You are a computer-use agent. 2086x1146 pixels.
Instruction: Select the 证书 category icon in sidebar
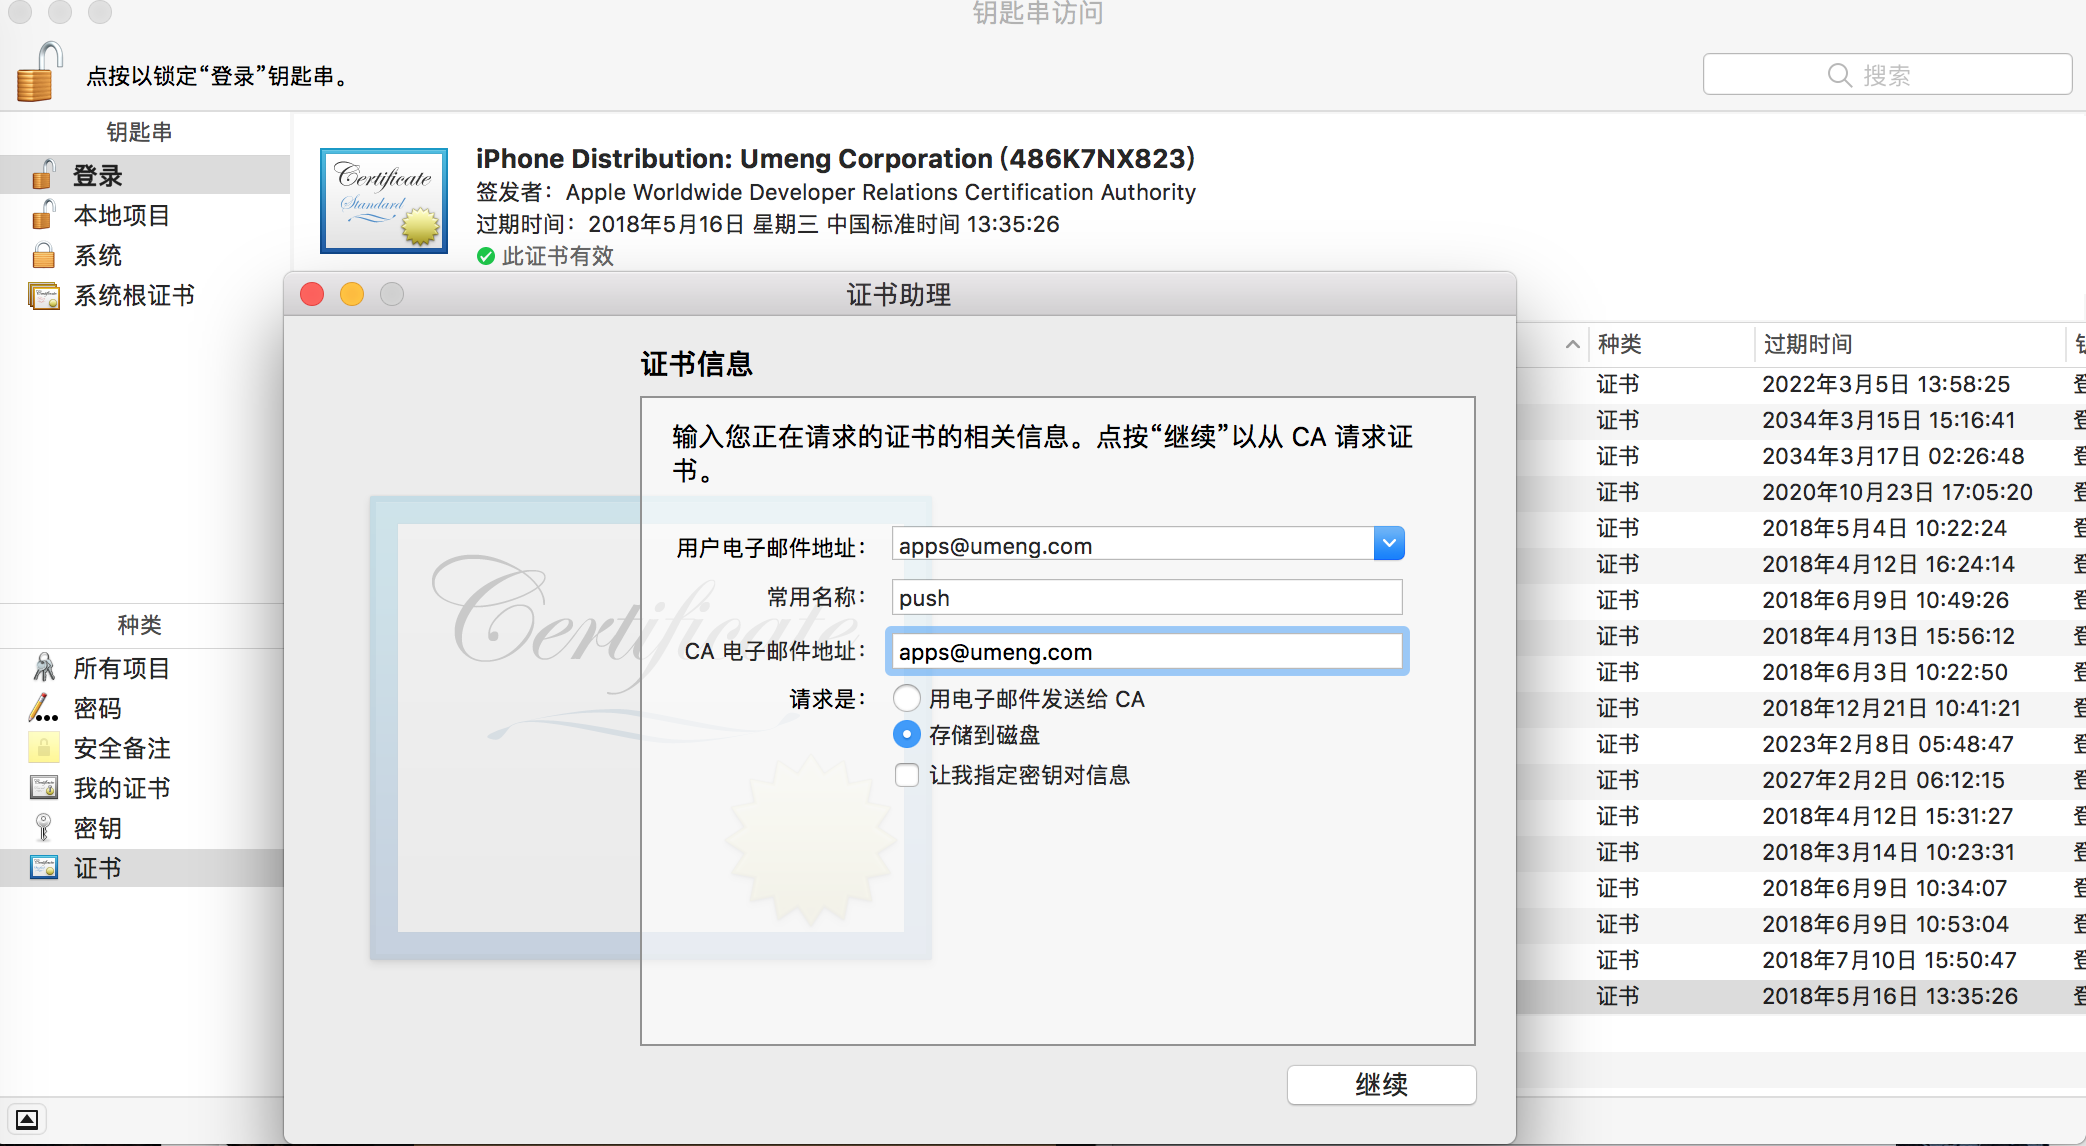44,867
